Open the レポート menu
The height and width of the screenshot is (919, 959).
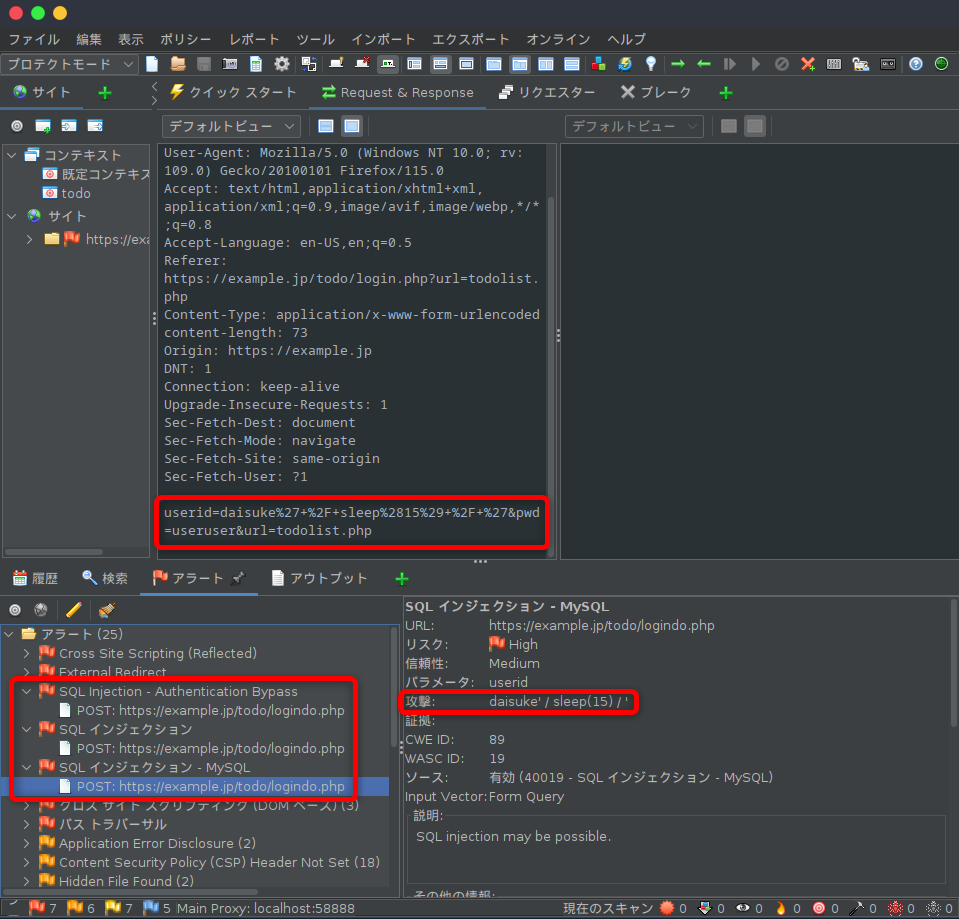pos(254,40)
